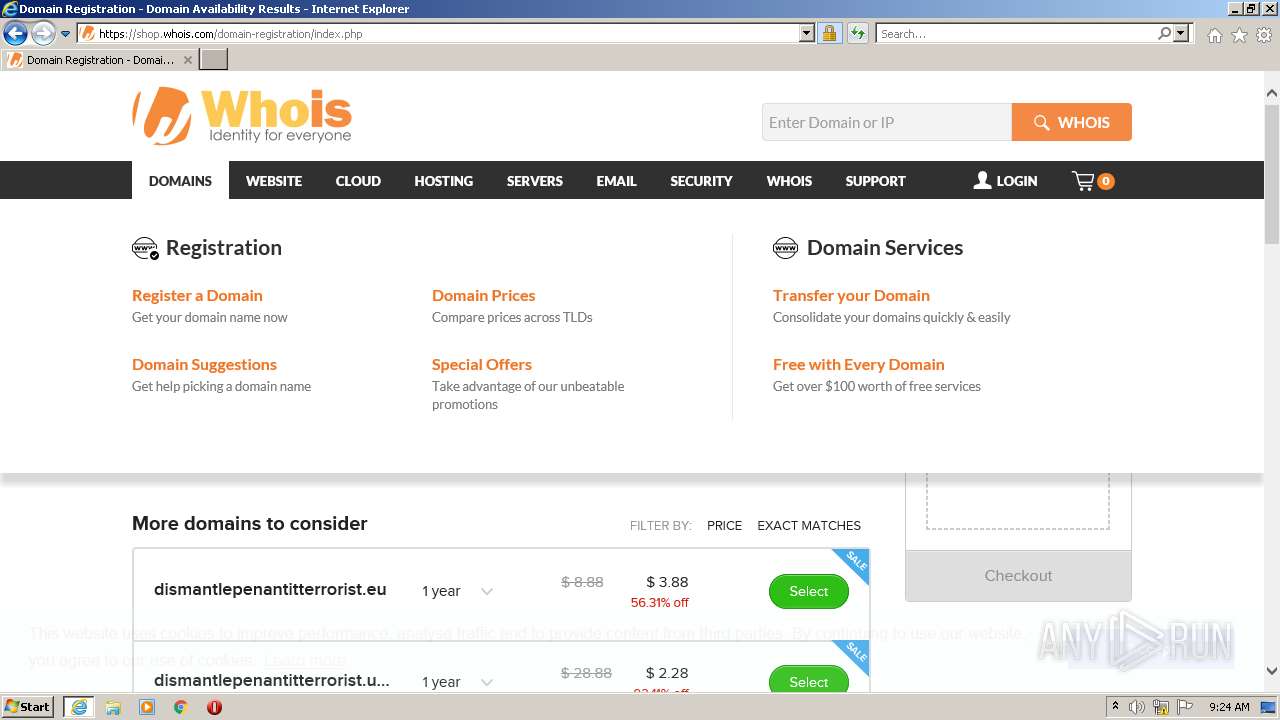The image size is (1280, 720).
Task: Open the Favorites star icon
Action: point(1239,34)
